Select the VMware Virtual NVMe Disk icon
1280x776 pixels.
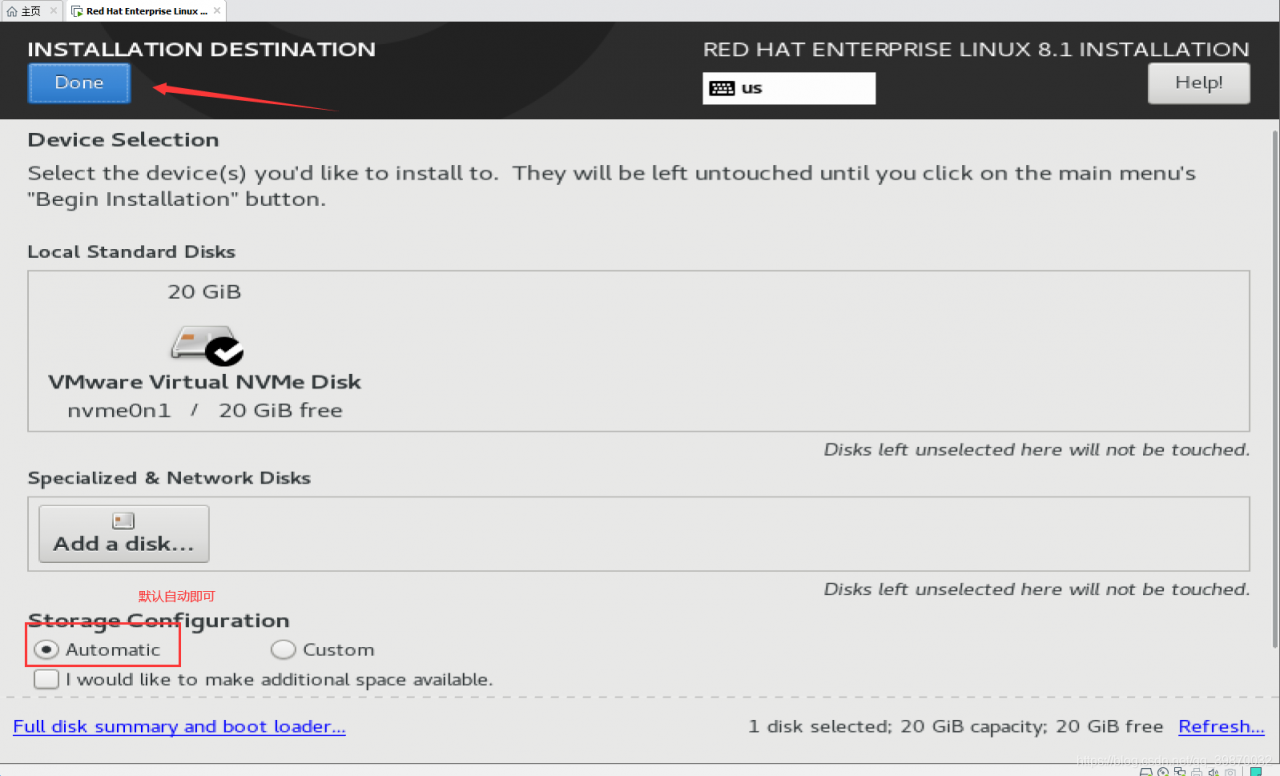tap(205, 346)
